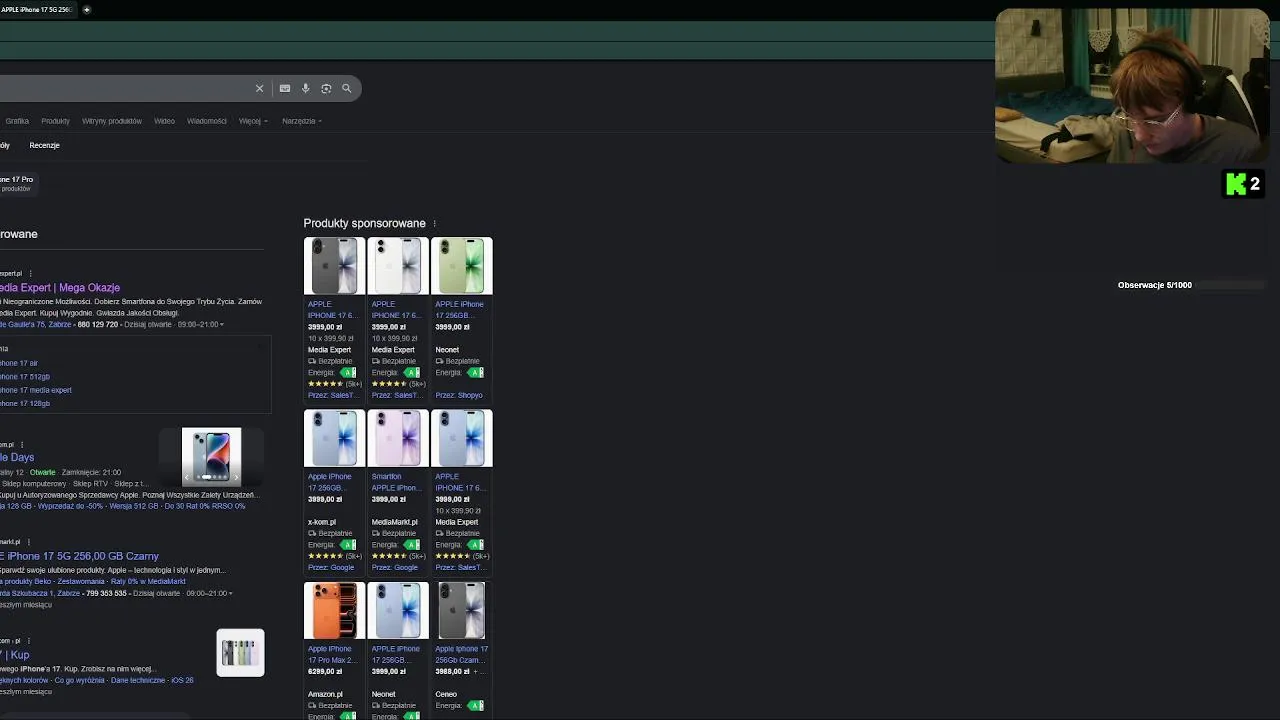The image size is (1280, 720).
Task: Open the black iPhone Ceneo product image
Action: 462,610
